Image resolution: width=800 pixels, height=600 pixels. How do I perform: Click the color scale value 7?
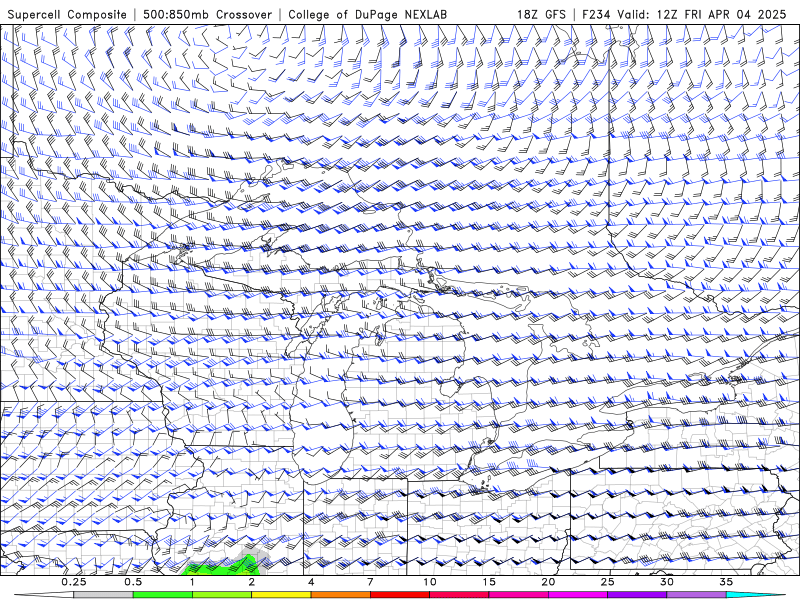click(x=370, y=582)
